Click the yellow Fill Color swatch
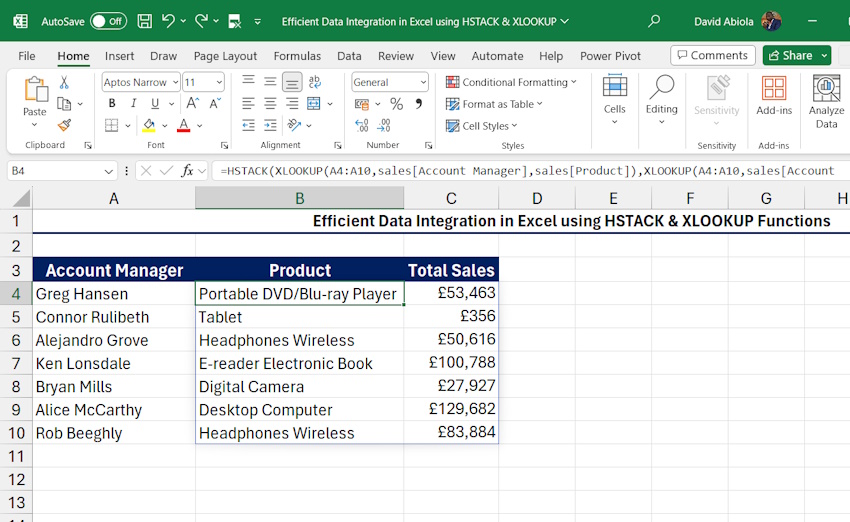The width and height of the screenshot is (850, 522). coord(149,125)
